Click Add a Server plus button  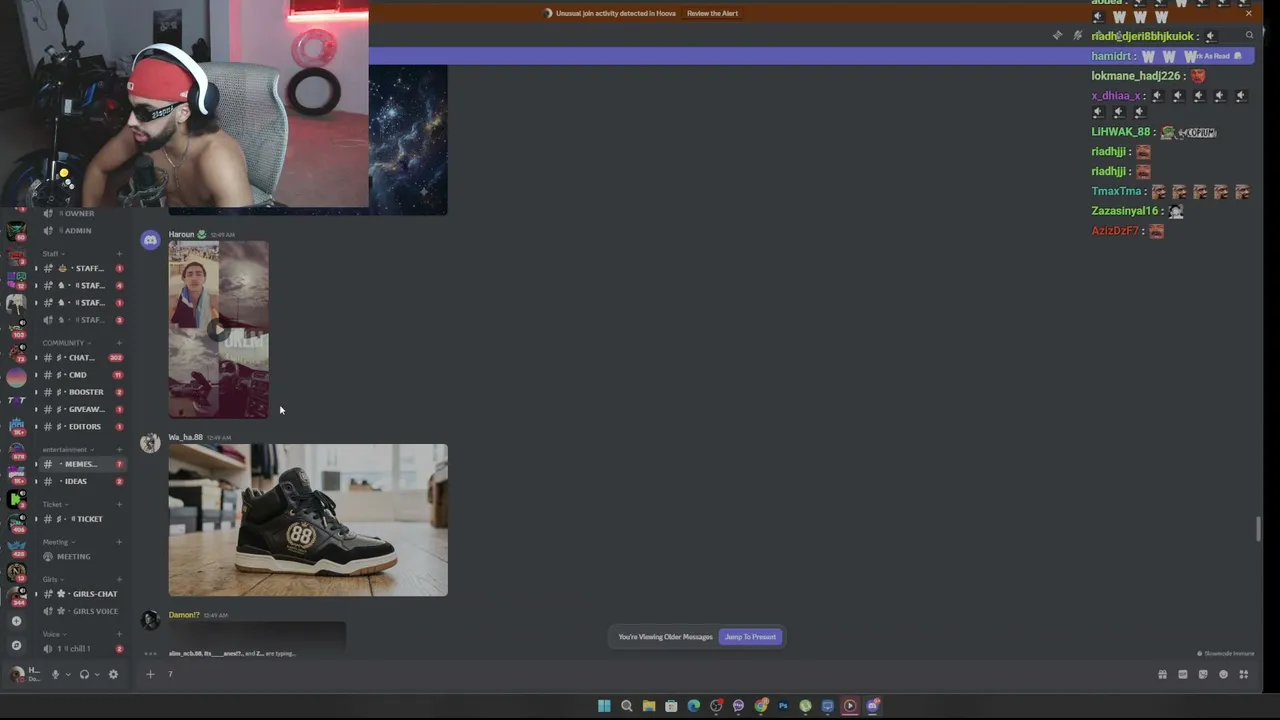pyautogui.click(x=16, y=621)
